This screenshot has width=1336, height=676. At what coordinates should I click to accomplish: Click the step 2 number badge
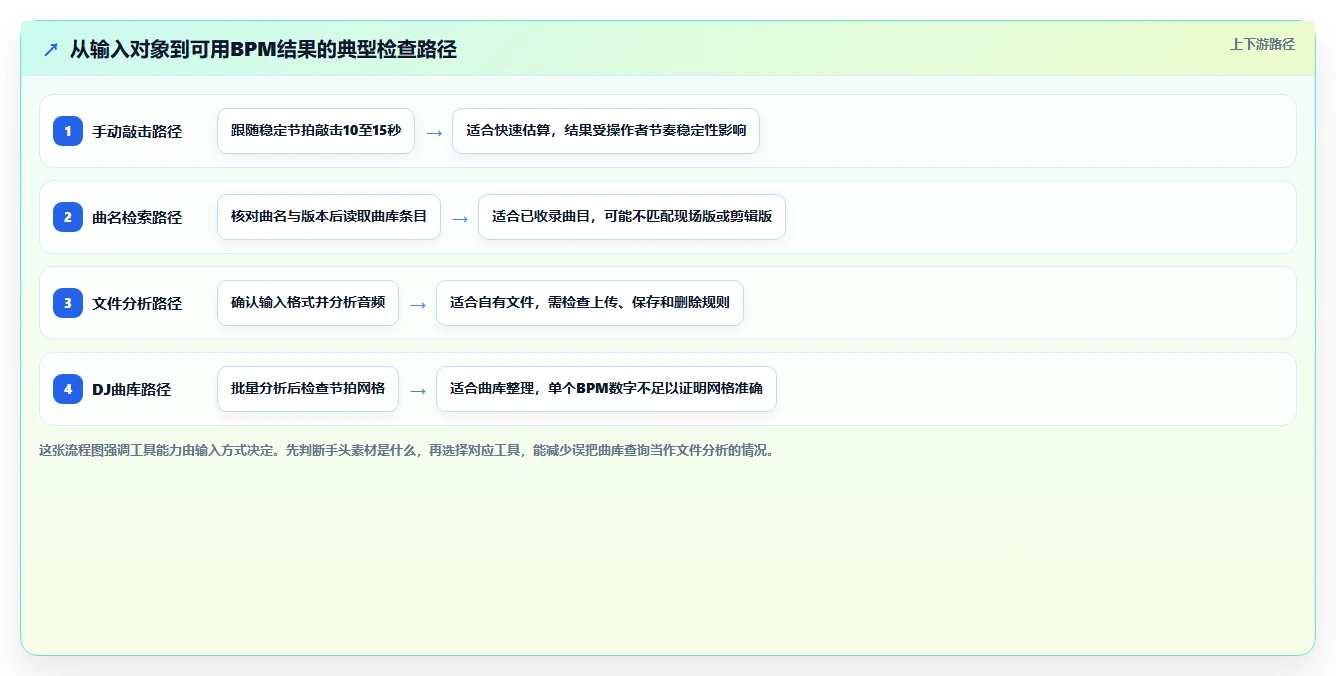68,217
